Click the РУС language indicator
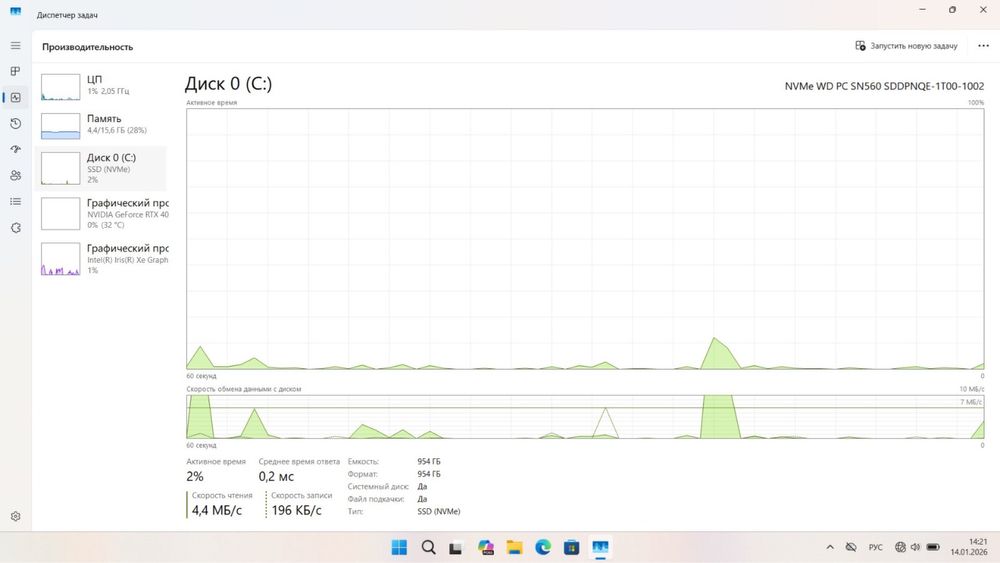The height and width of the screenshot is (563, 1000). pyautogui.click(x=876, y=547)
